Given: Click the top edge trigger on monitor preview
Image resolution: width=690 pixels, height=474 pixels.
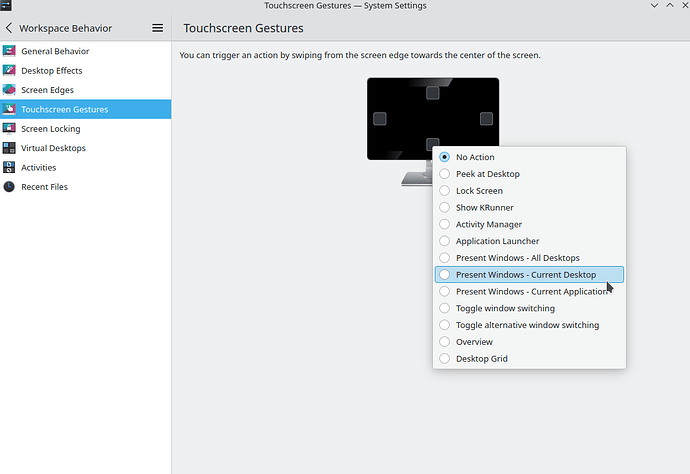Looking at the screenshot, I should pos(432,93).
